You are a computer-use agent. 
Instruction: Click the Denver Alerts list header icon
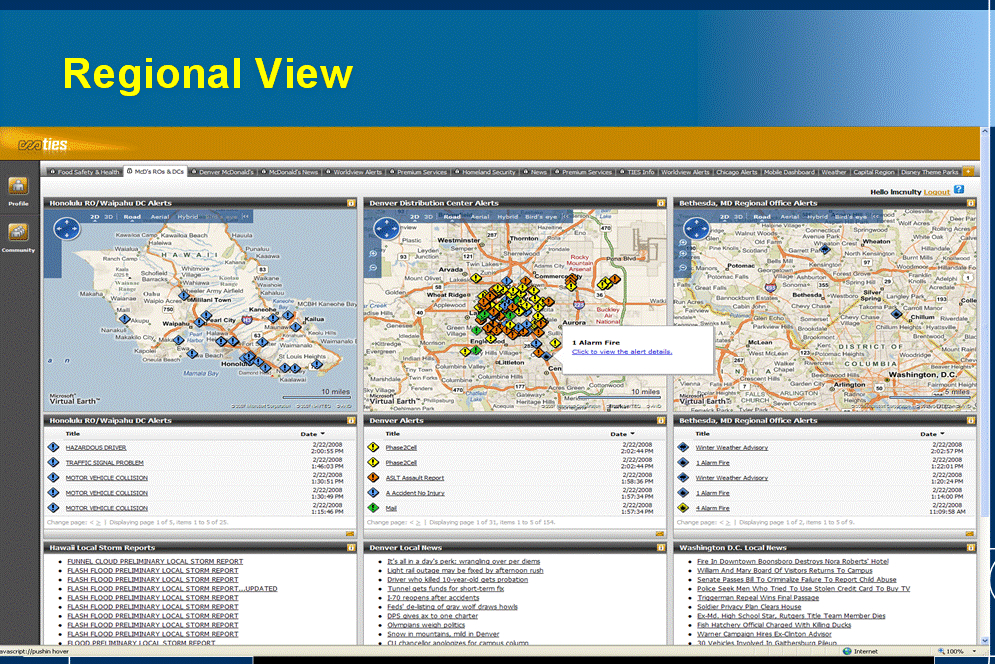pos(661,420)
